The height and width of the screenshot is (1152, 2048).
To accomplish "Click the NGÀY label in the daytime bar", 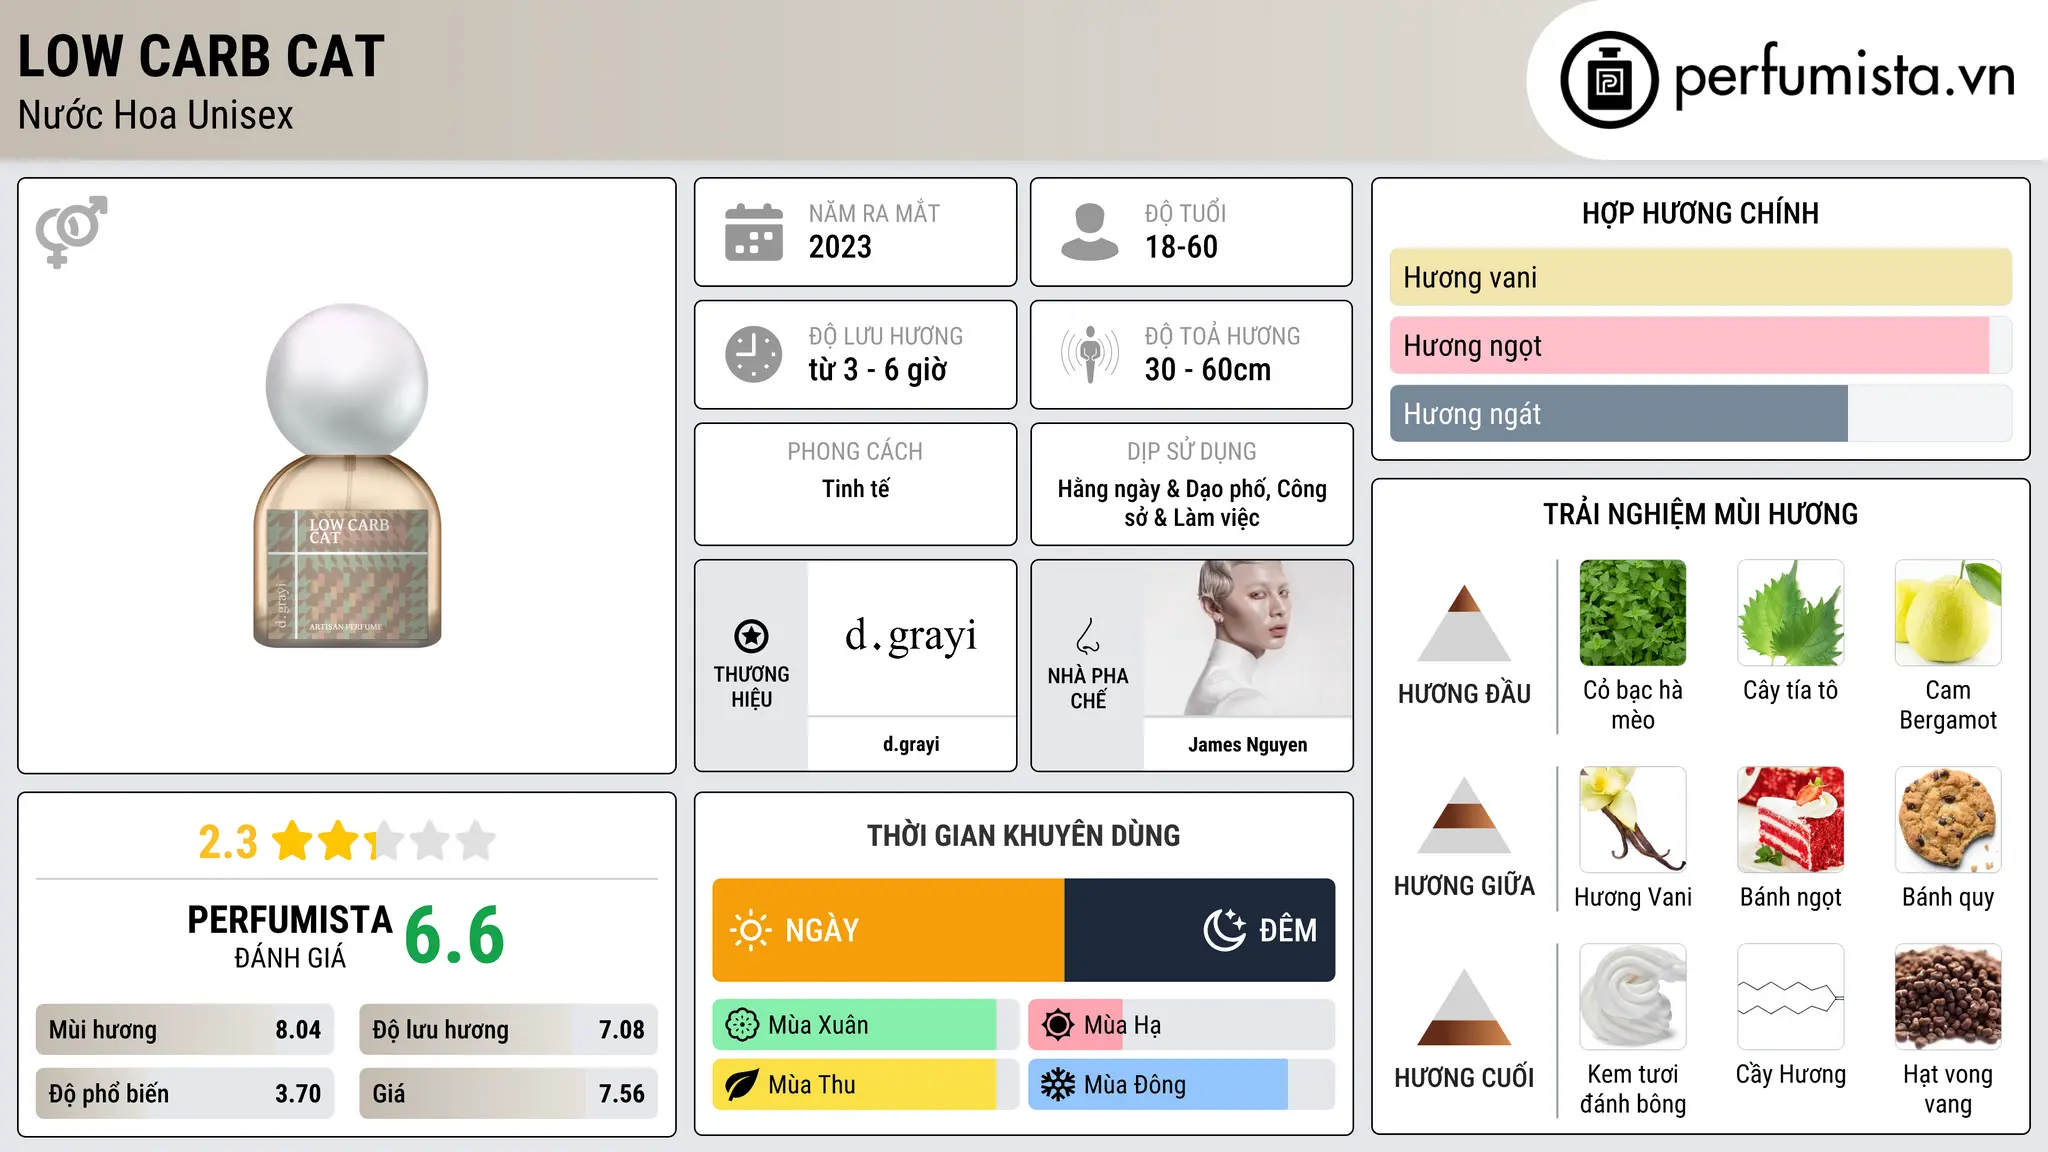I will tap(822, 930).
